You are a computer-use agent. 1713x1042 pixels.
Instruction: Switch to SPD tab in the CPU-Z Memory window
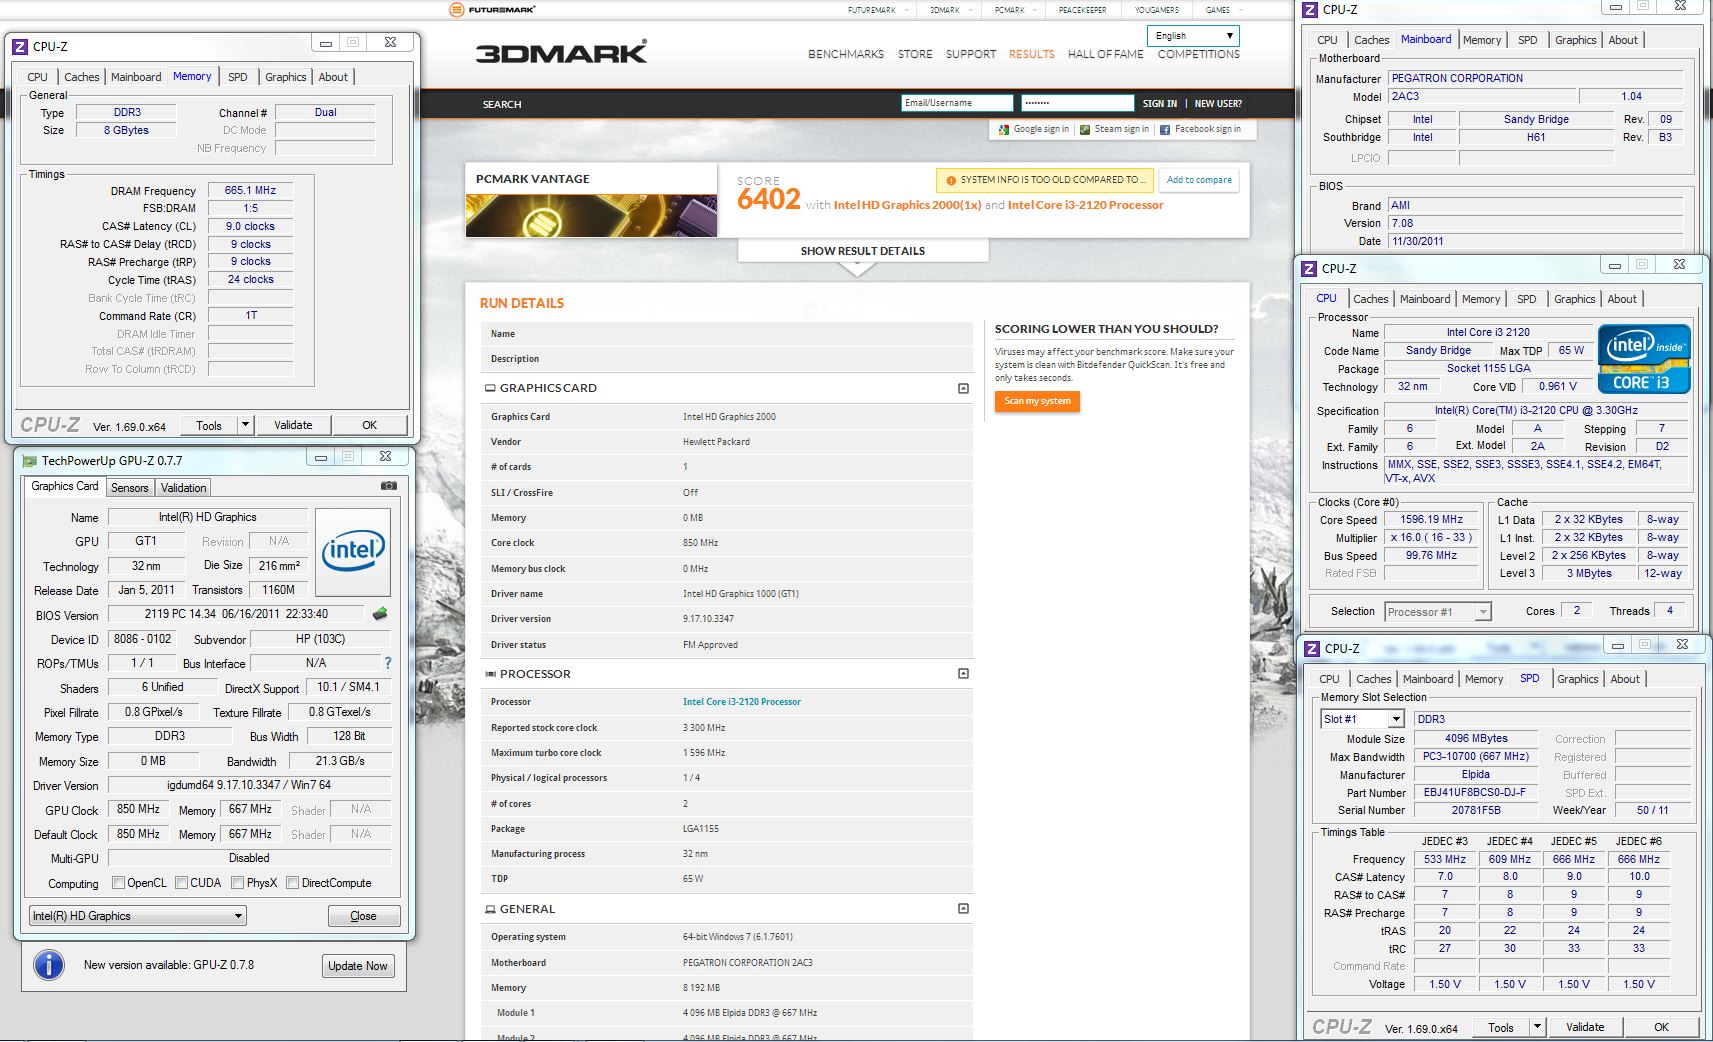(x=238, y=77)
